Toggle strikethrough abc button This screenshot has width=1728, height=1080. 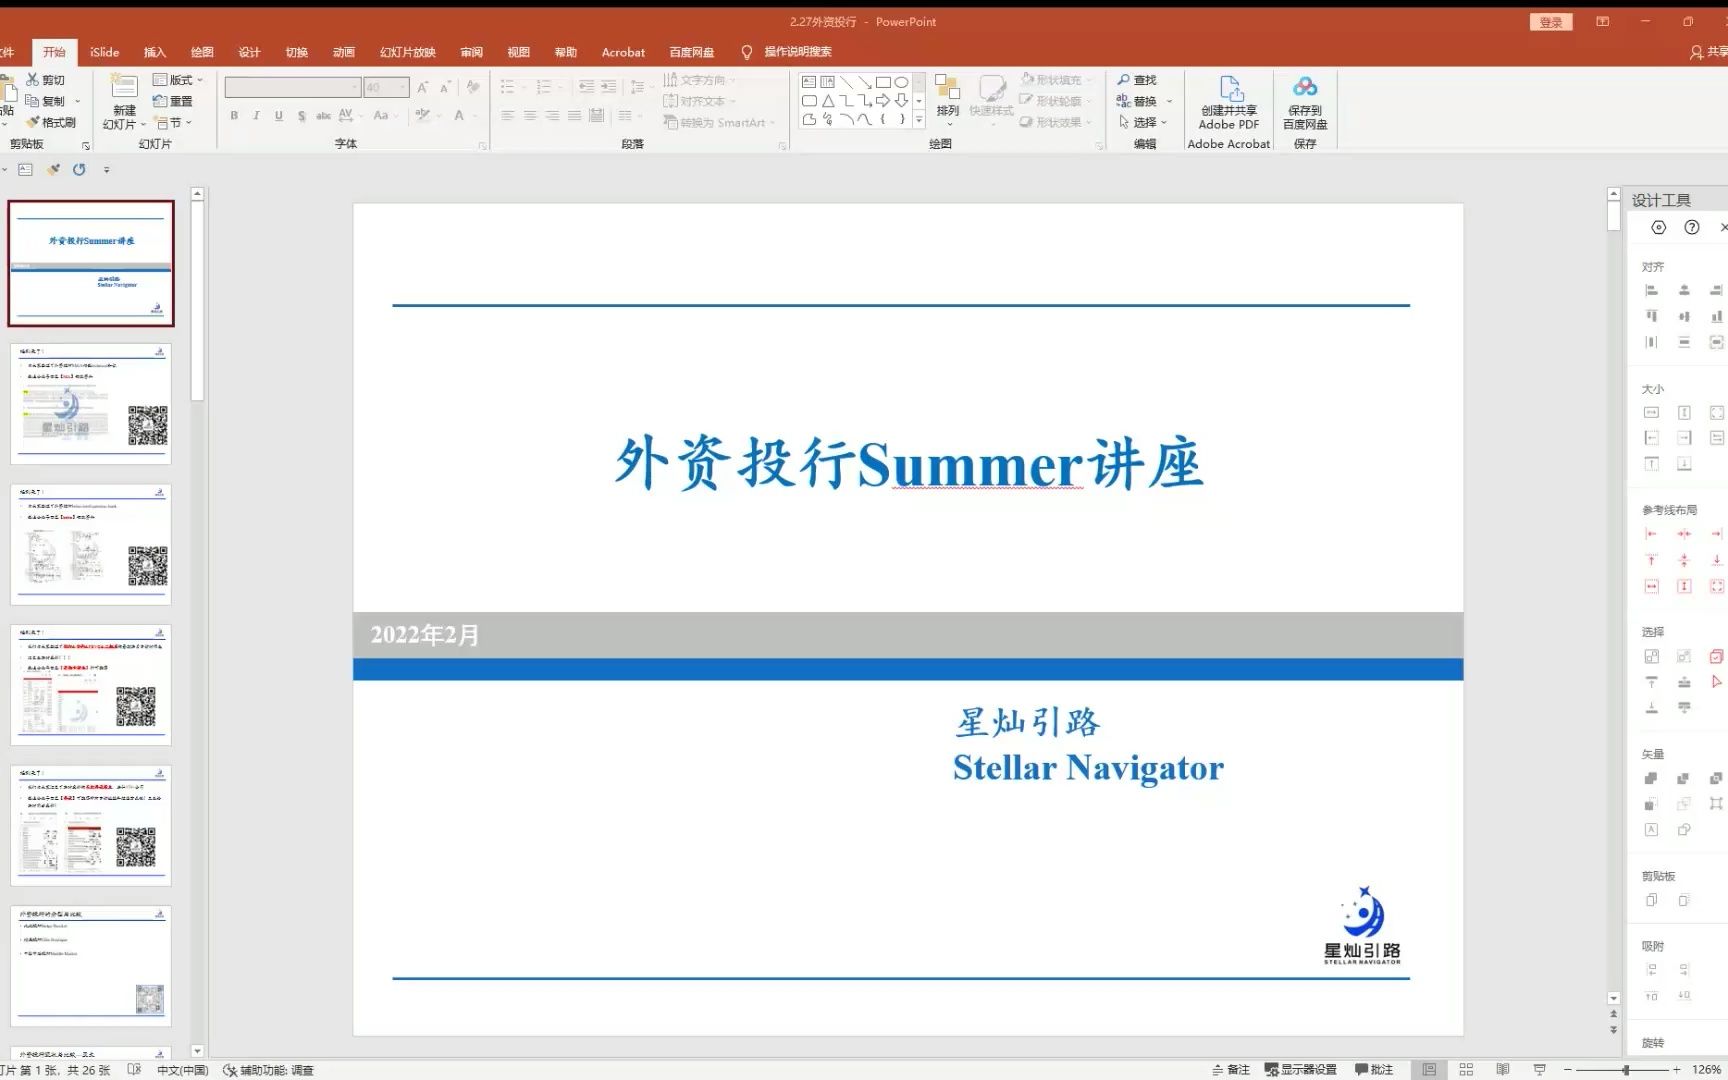point(323,116)
